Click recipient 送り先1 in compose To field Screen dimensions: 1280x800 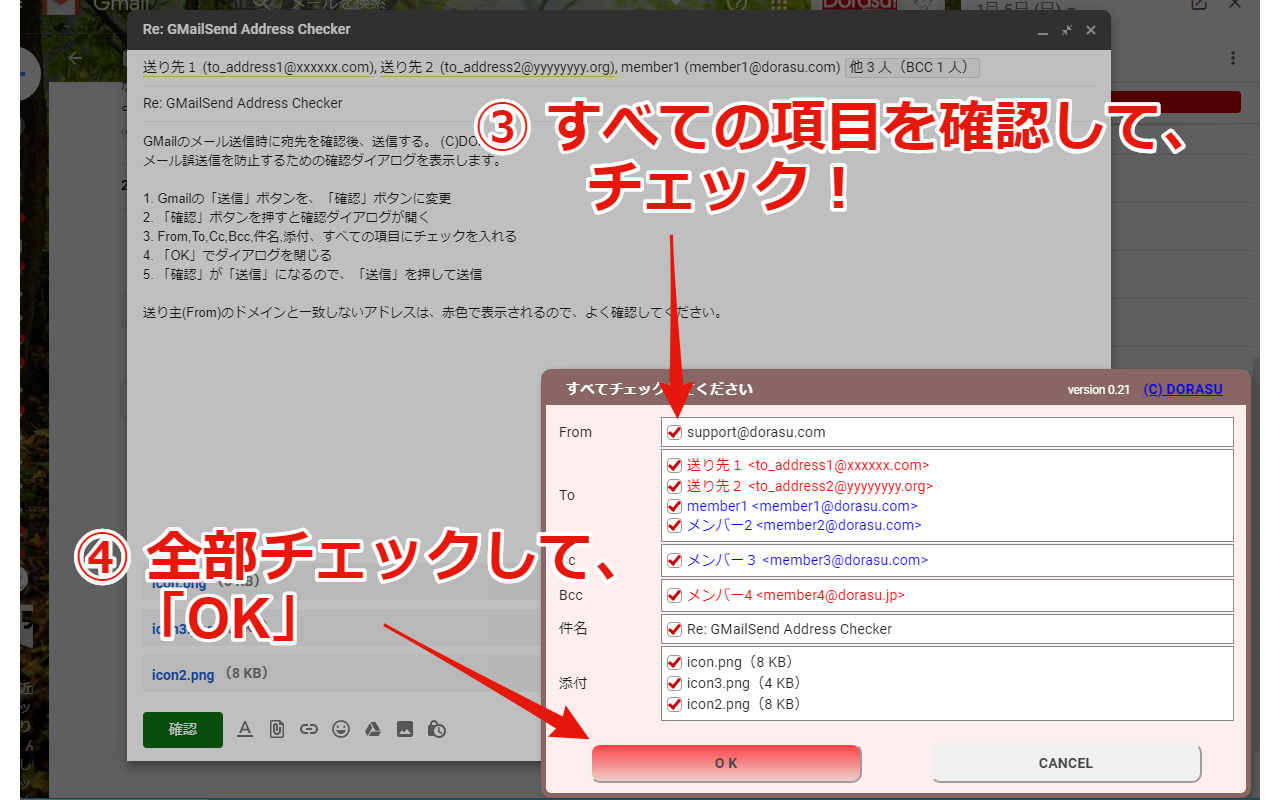point(259,67)
